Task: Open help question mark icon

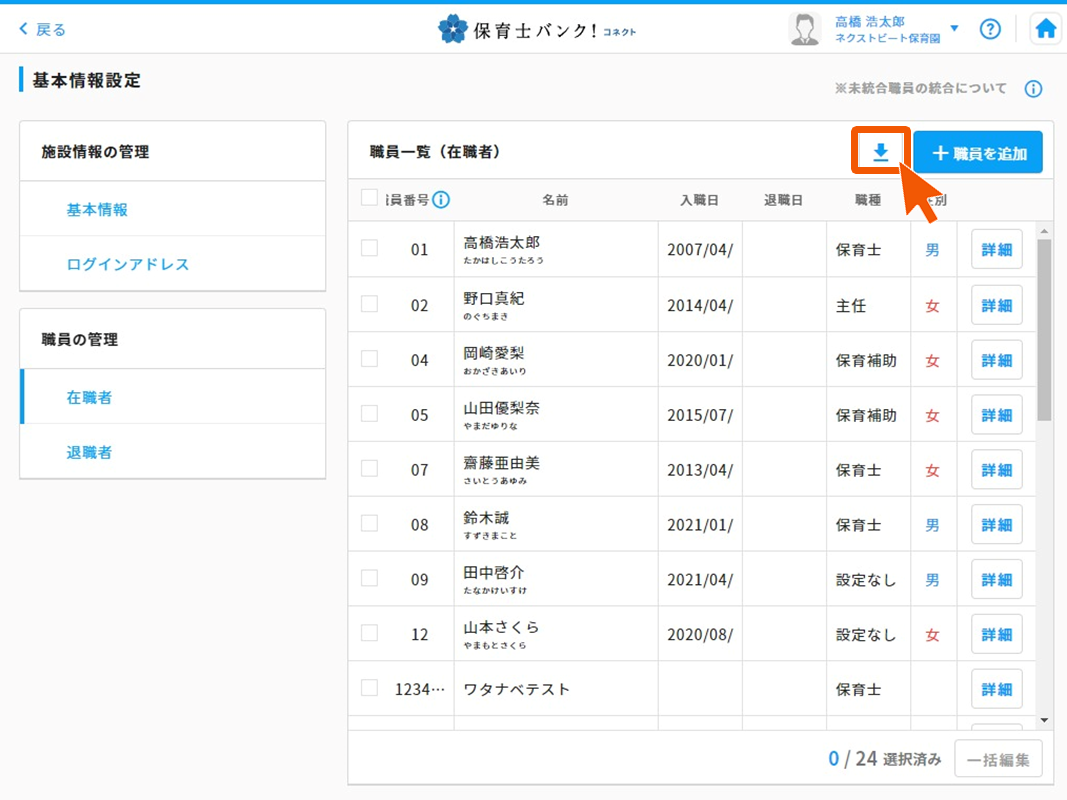Action: (x=990, y=29)
